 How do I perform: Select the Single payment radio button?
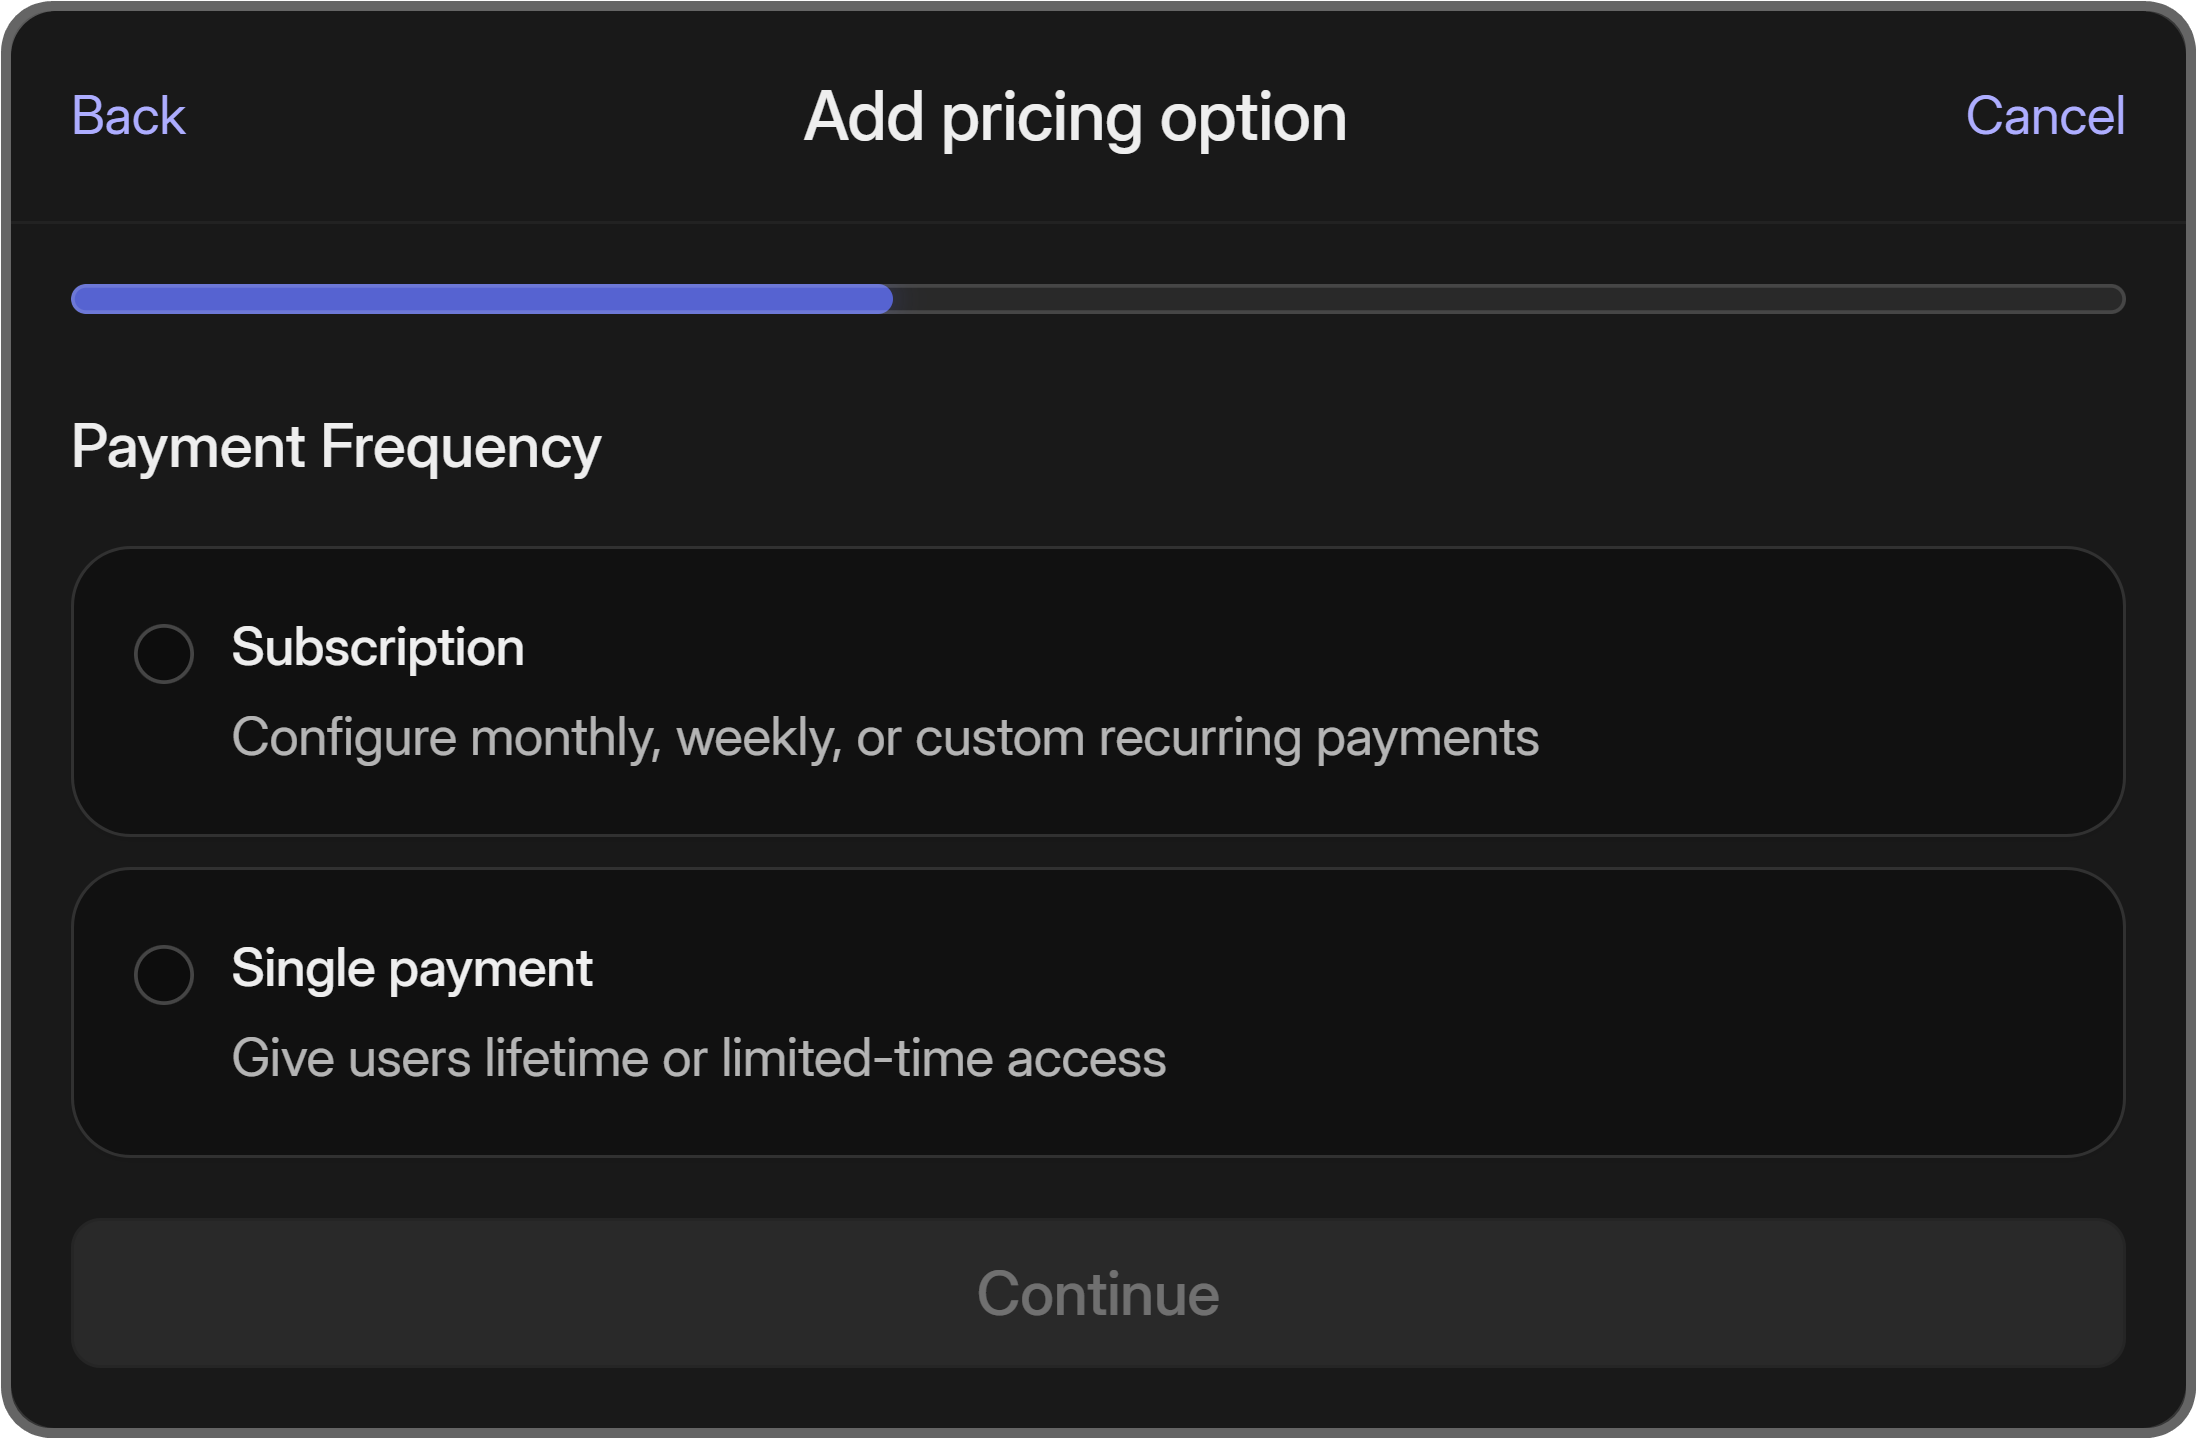[x=164, y=975]
